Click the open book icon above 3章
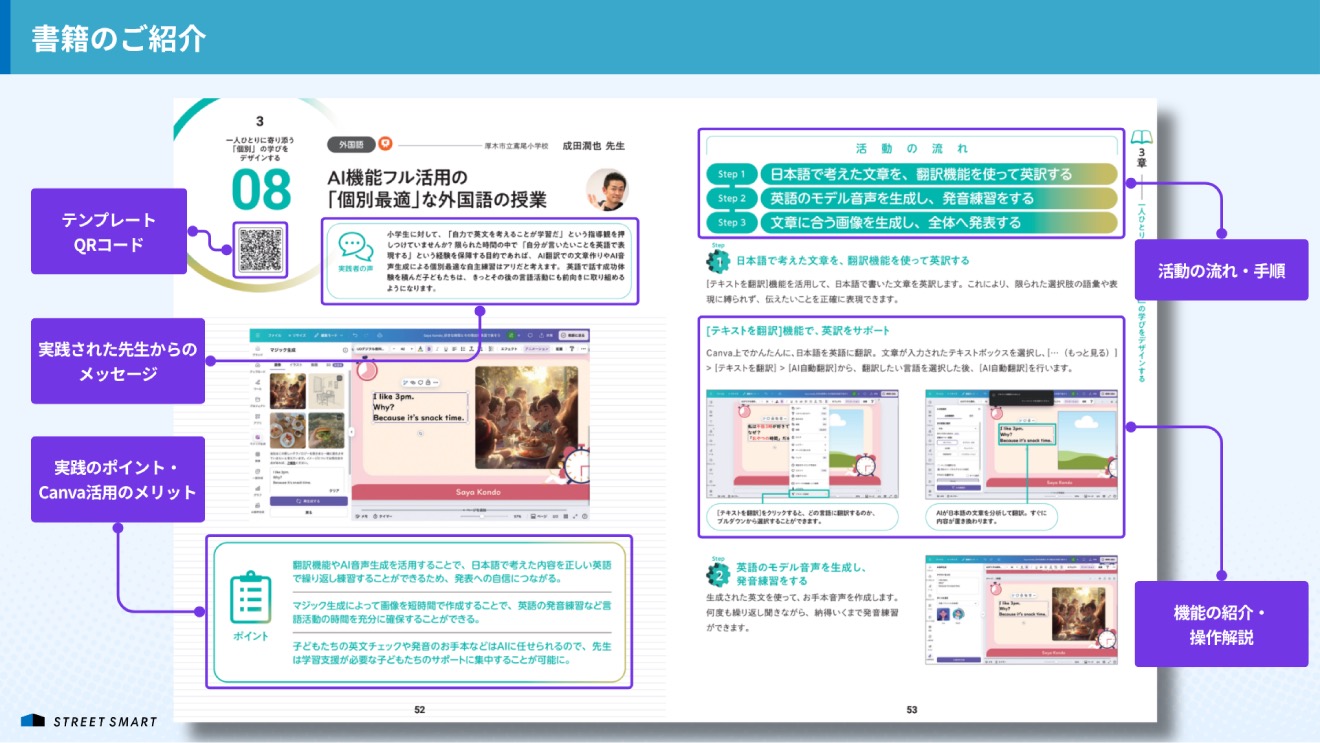Viewport: 1320px width, 743px height. click(x=1143, y=135)
